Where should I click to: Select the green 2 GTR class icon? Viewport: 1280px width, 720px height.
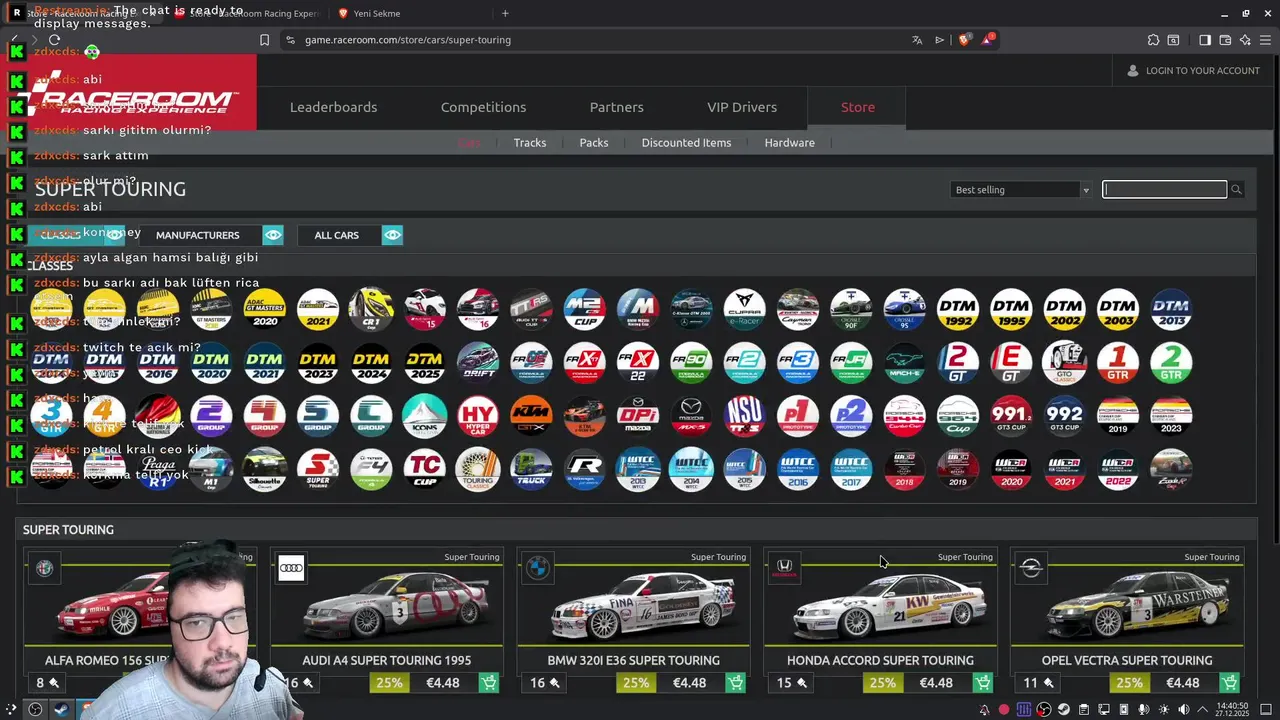(1171, 363)
